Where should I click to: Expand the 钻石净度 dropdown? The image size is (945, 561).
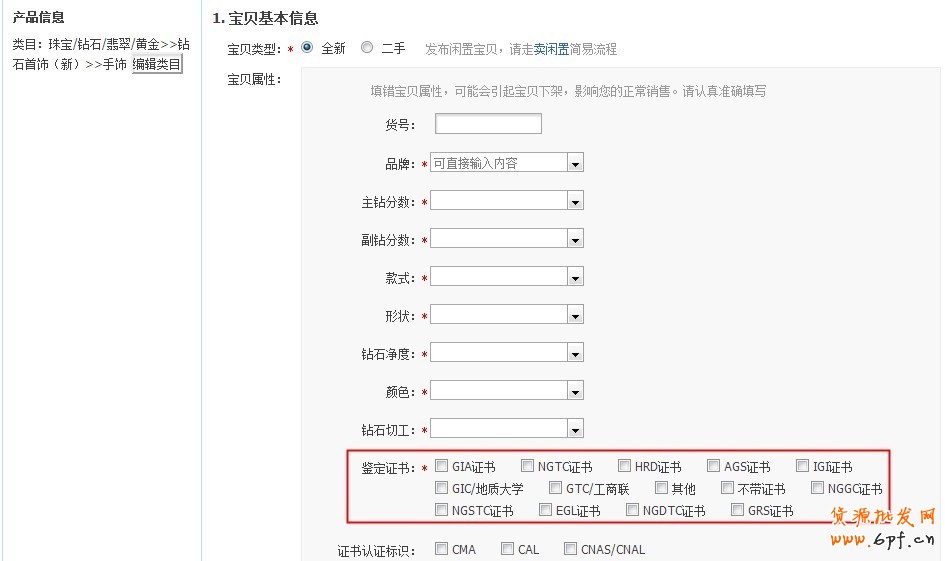pyautogui.click(x=575, y=353)
